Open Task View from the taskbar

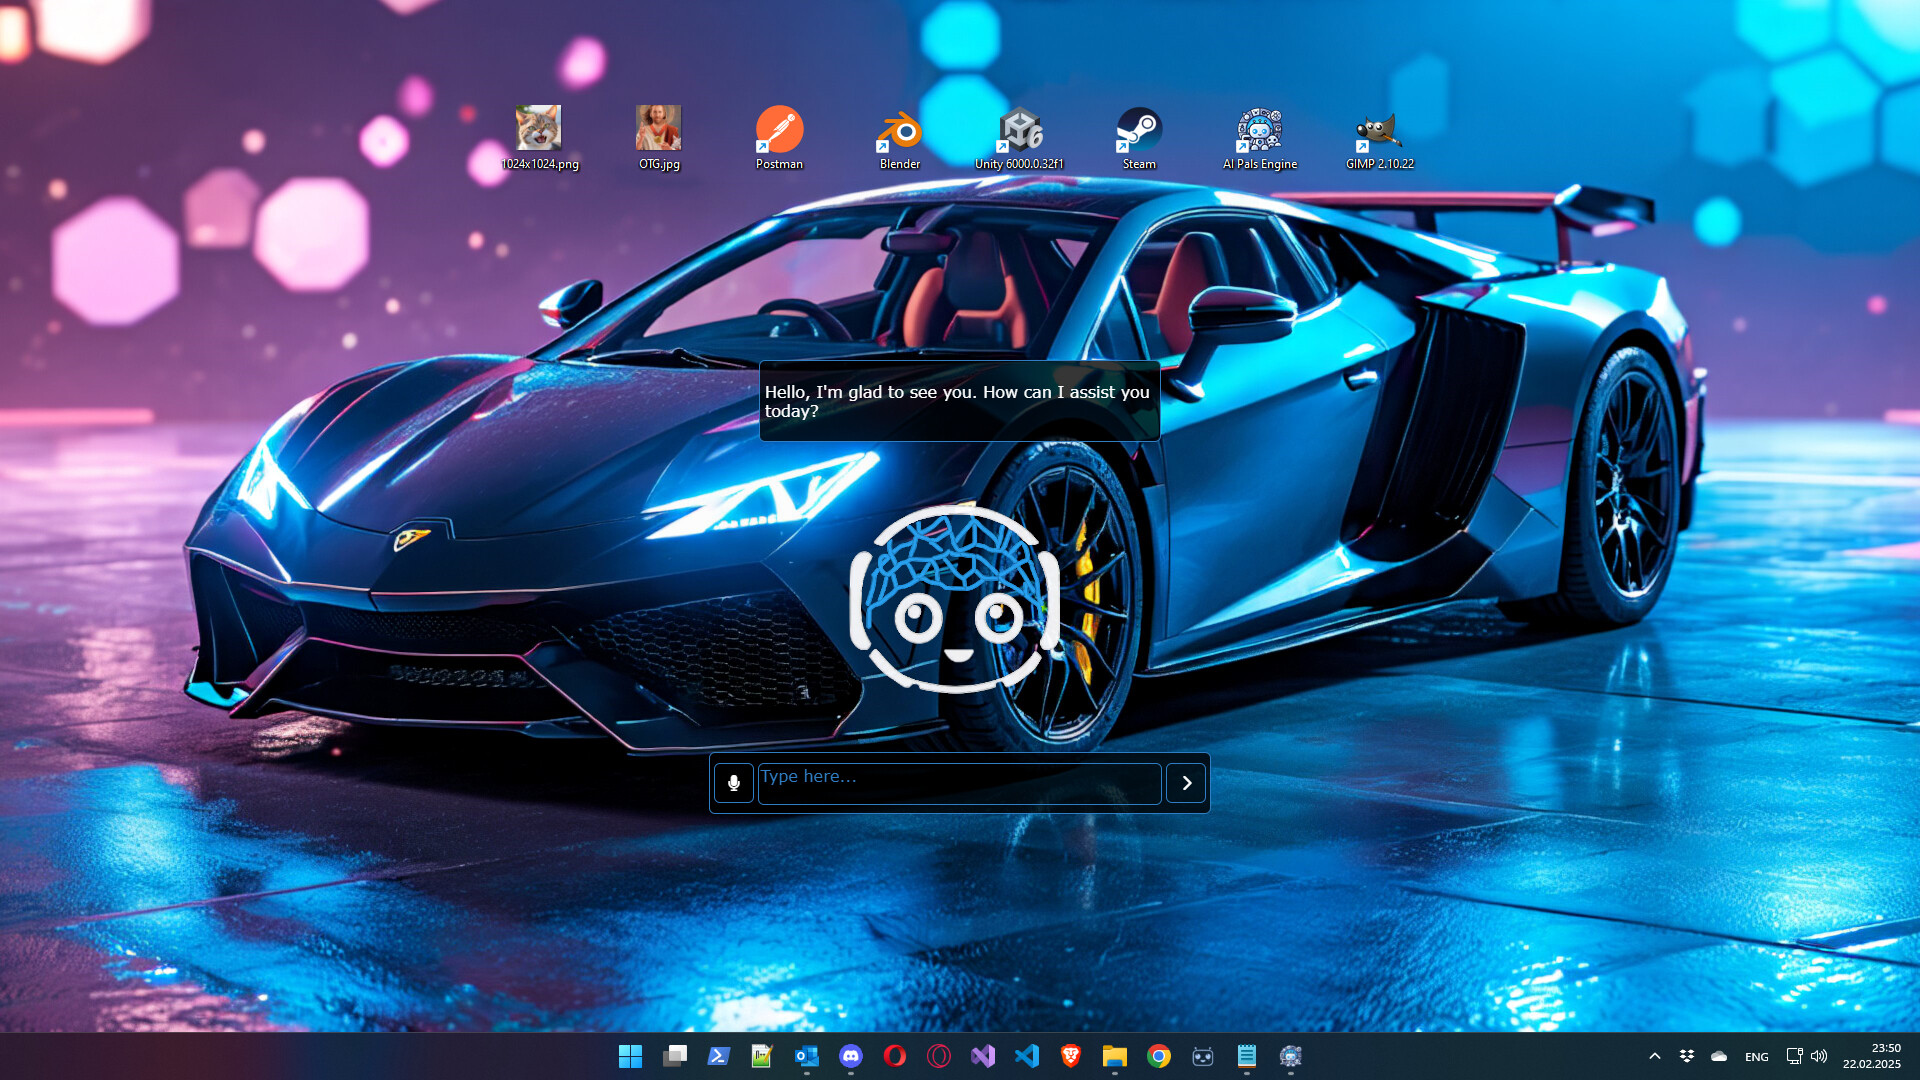pyautogui.click(x=675, y=1056)
